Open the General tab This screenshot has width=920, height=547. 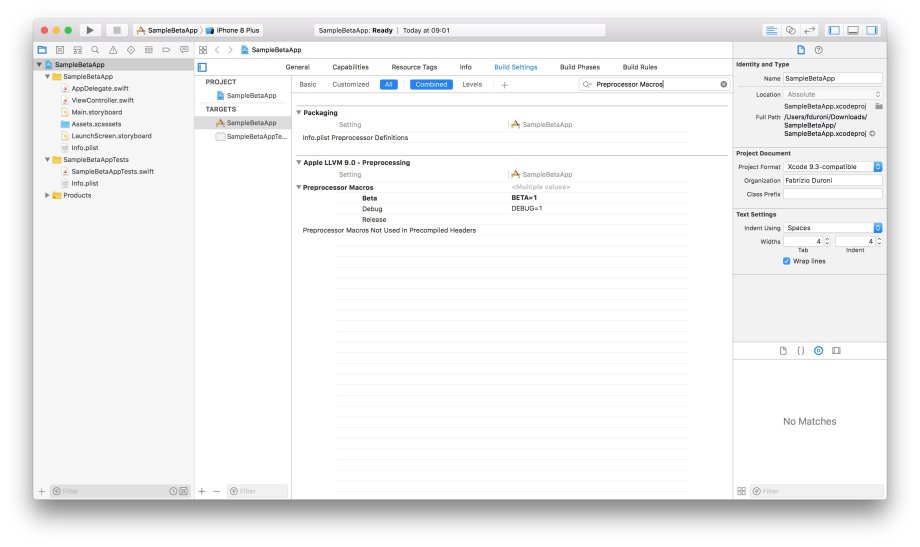click(297, 67)
